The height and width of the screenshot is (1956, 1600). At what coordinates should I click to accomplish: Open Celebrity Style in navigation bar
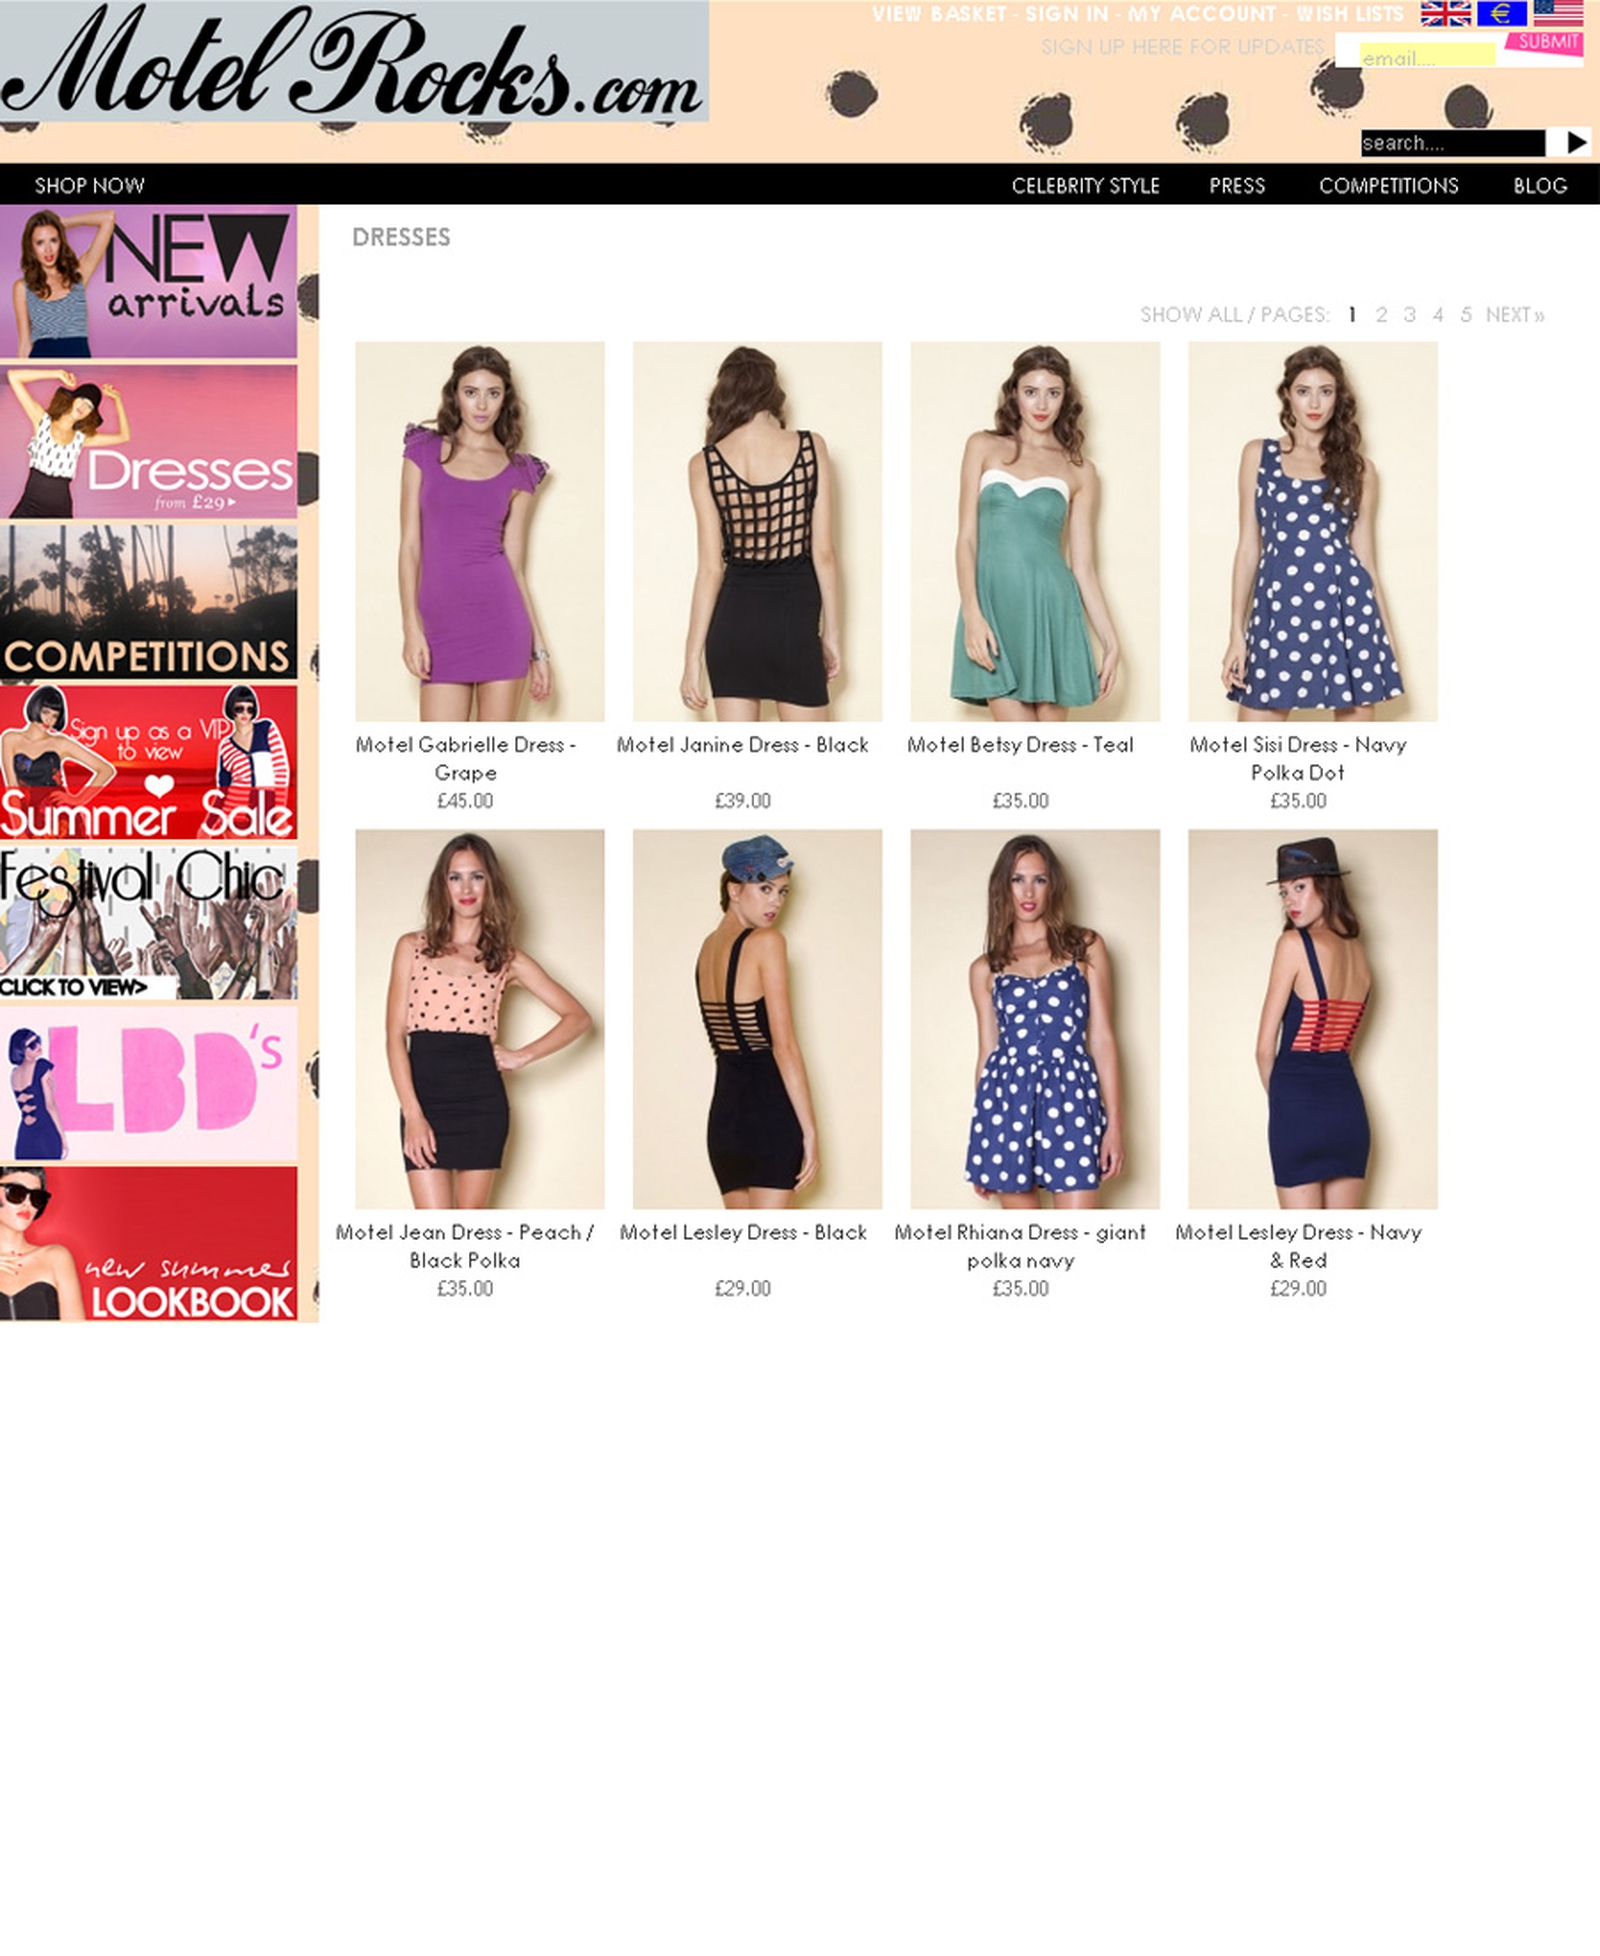[x=1085, y=185]
